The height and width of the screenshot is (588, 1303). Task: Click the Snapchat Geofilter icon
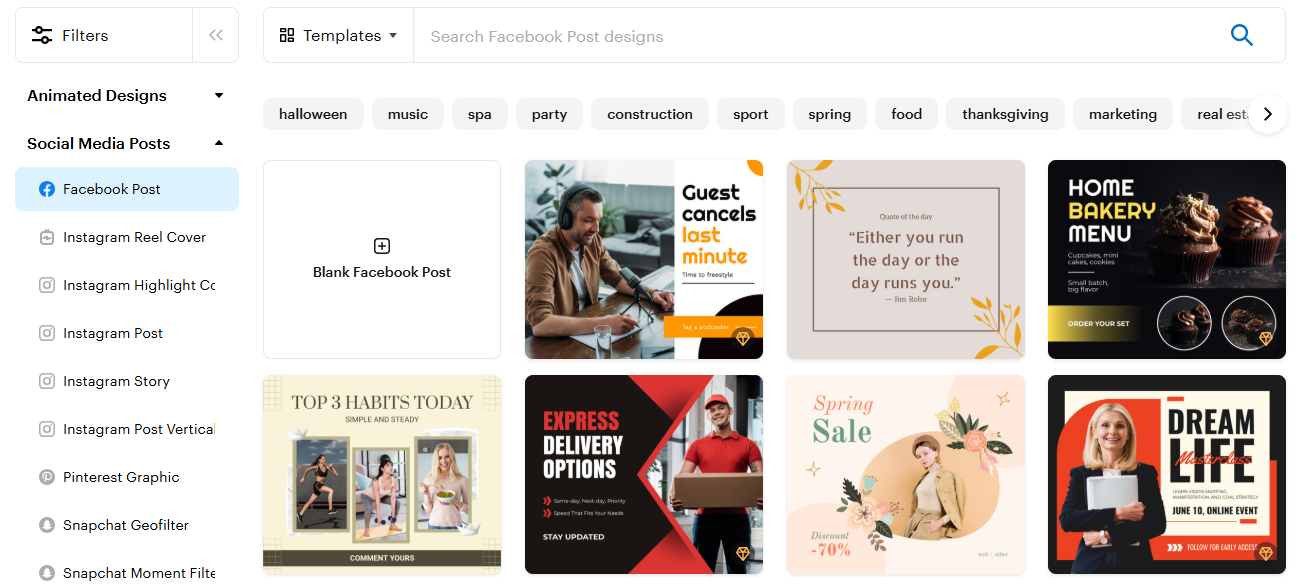coord(47,525)
